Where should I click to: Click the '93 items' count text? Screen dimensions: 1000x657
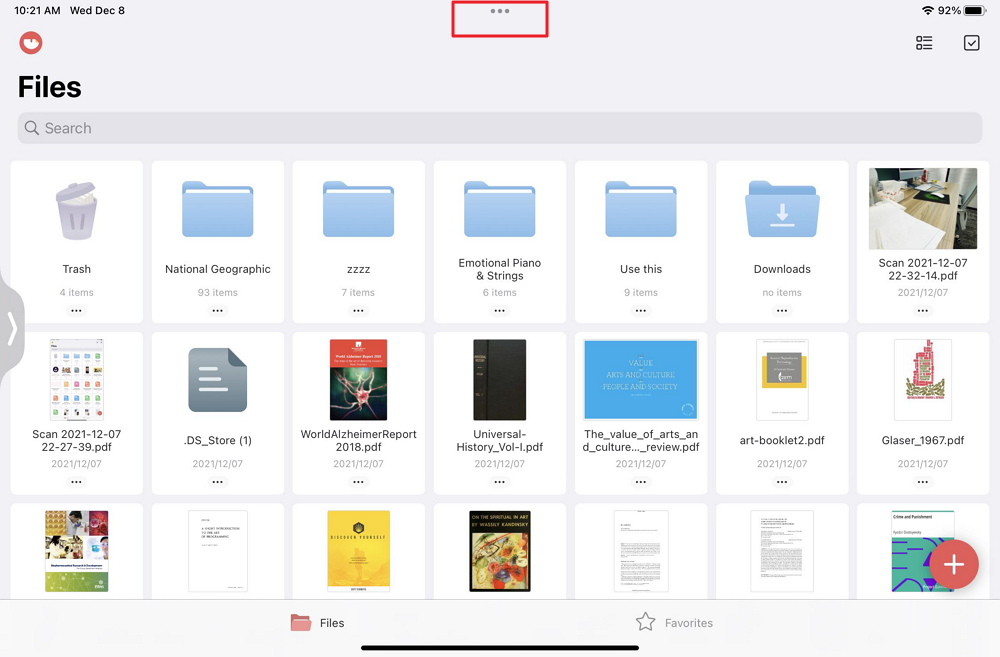217,293
